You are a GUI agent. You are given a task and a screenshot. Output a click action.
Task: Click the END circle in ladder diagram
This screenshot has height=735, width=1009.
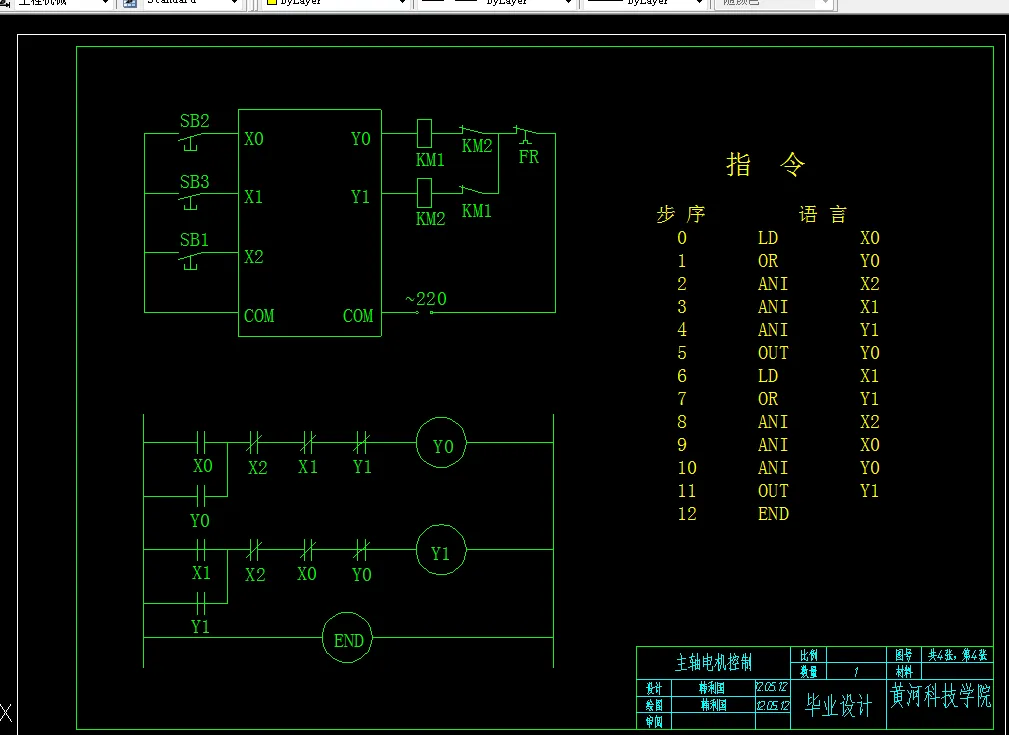click(x=347, y=638)
